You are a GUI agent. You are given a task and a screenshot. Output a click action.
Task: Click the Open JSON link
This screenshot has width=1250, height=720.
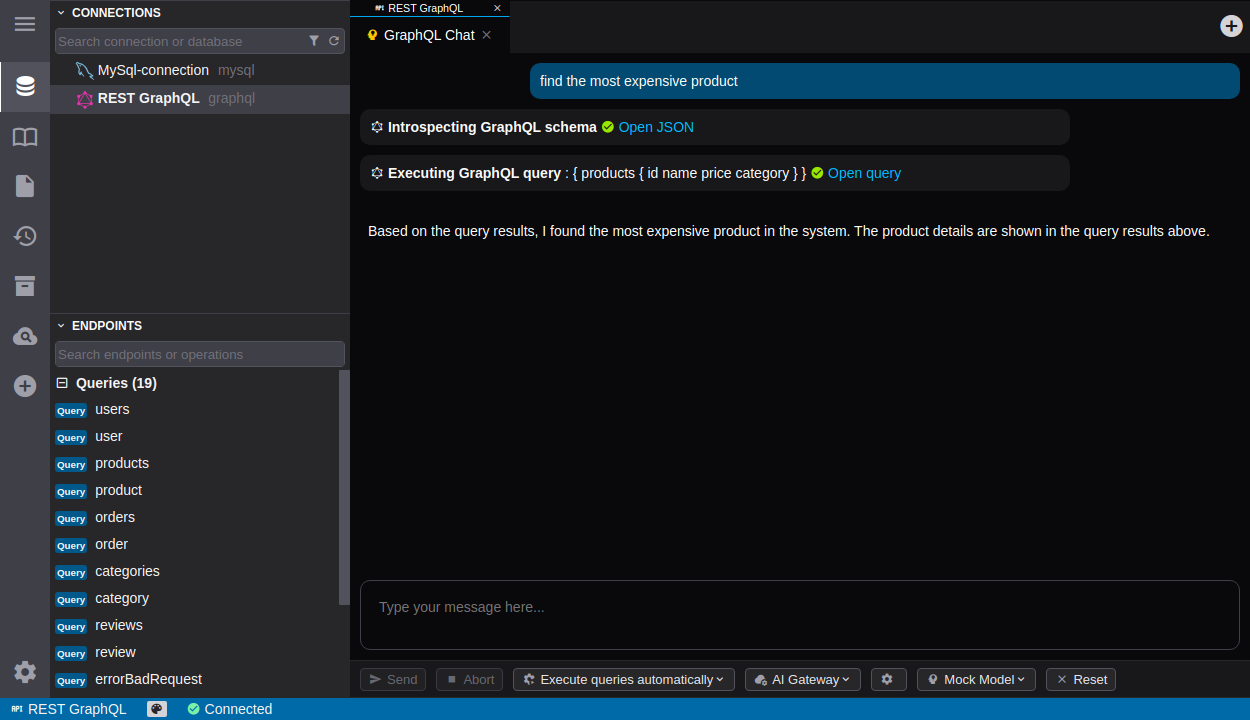point(656,127)
